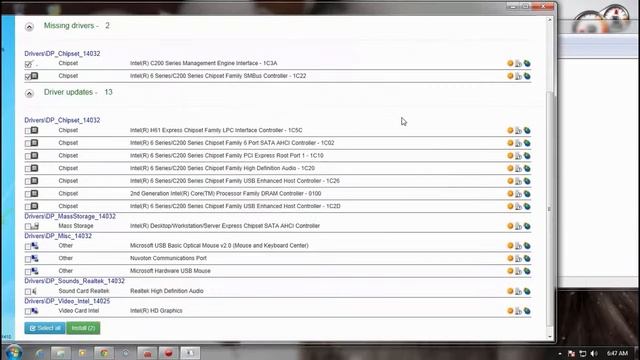Open document icon for 6 Port SATA AHCI row
The width and height of the screenshot is (640, 360).
click(x=518, y=143)
